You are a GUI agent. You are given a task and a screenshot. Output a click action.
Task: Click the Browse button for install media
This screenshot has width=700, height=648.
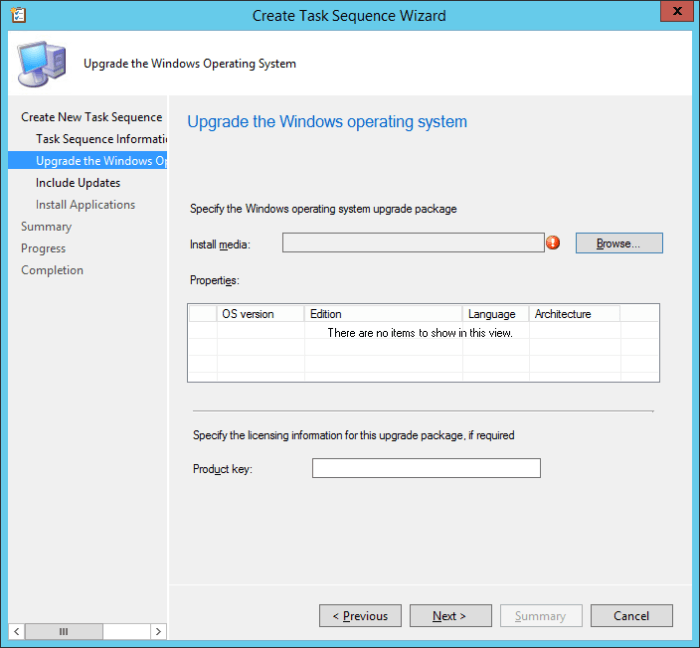coord(619,243)
